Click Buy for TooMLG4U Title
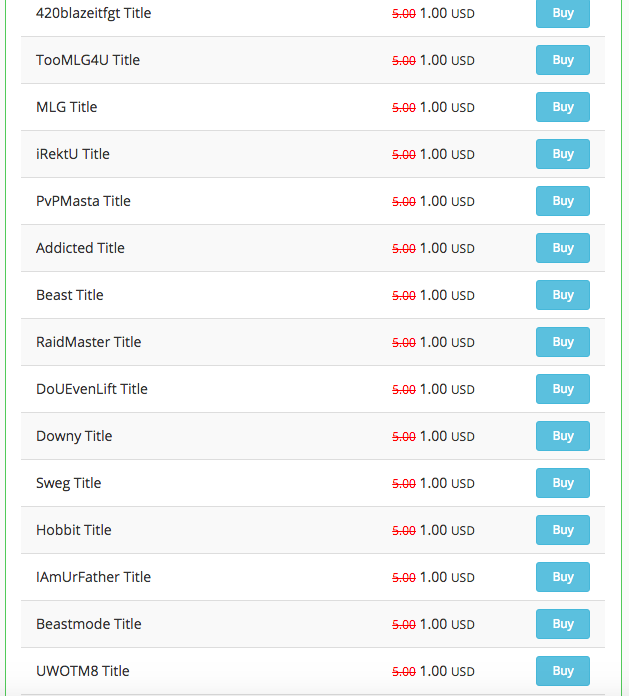The width and height of the screenshot is (629, 696). click(x=562, y=60)
